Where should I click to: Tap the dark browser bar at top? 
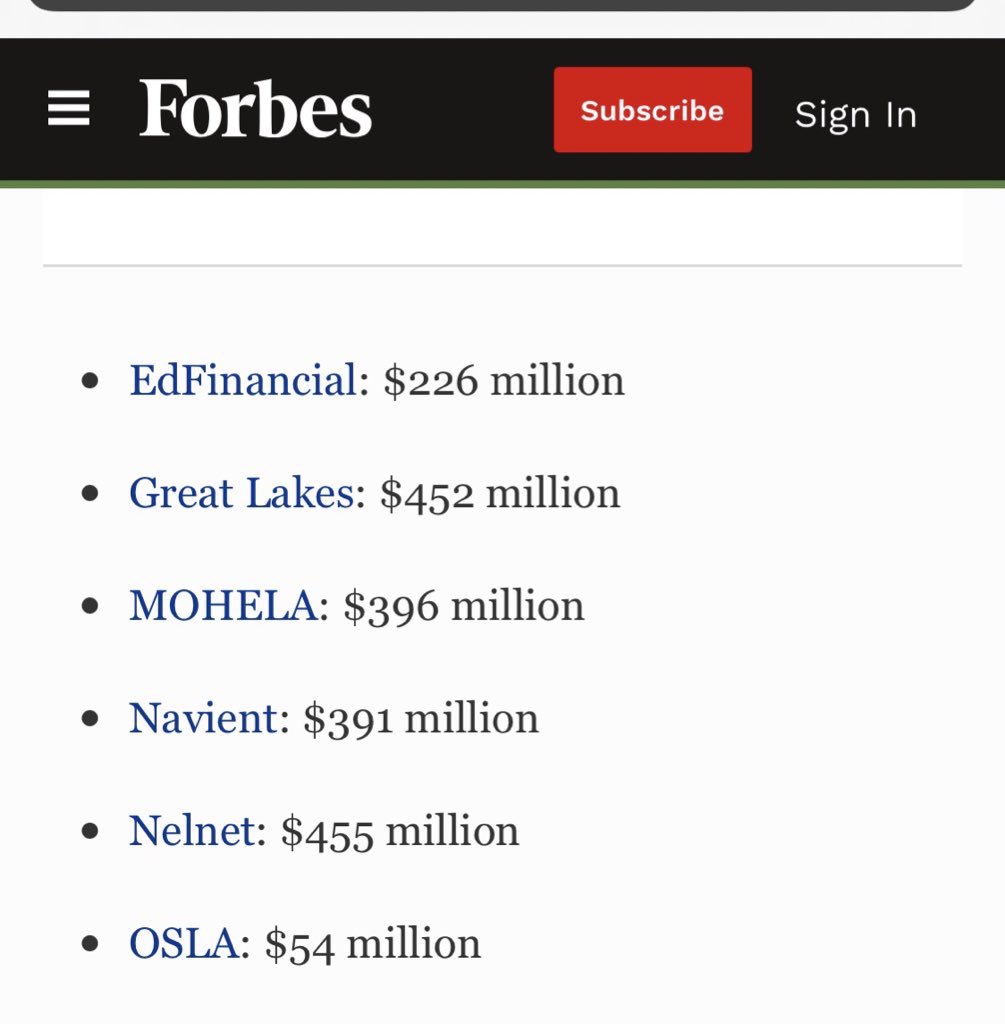(502, 5)
